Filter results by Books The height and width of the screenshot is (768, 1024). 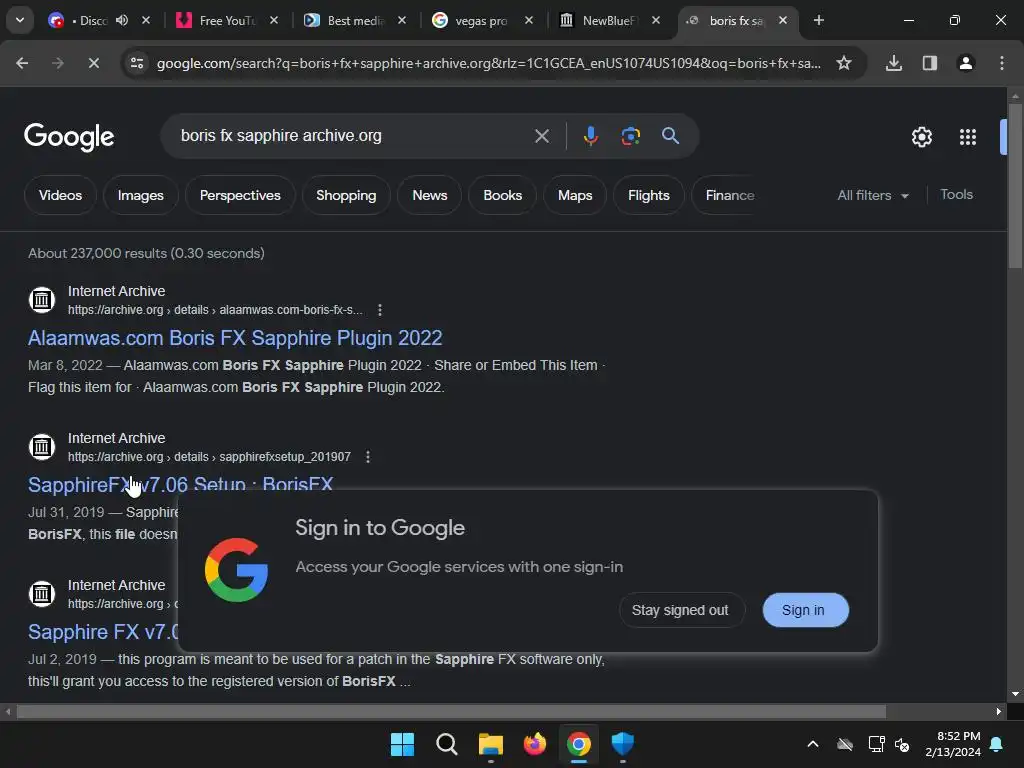(502, 195)
